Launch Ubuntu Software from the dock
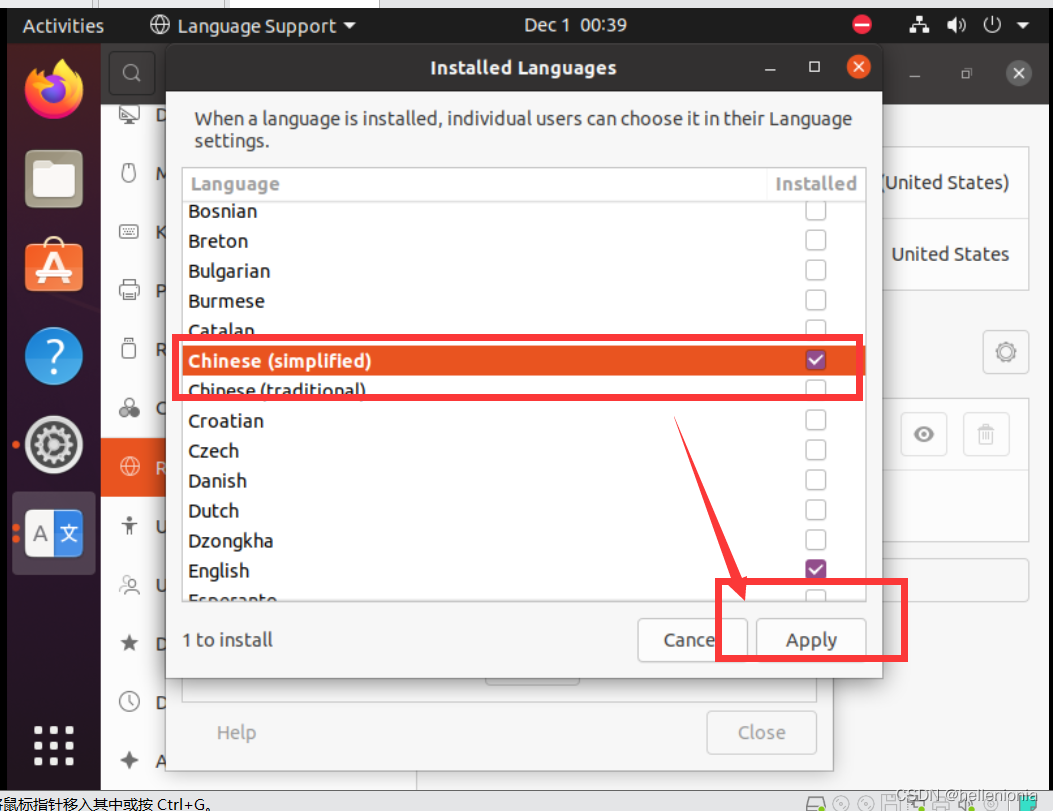The width and height of the screenshot is (1053, 811). [x=53, y=265]
